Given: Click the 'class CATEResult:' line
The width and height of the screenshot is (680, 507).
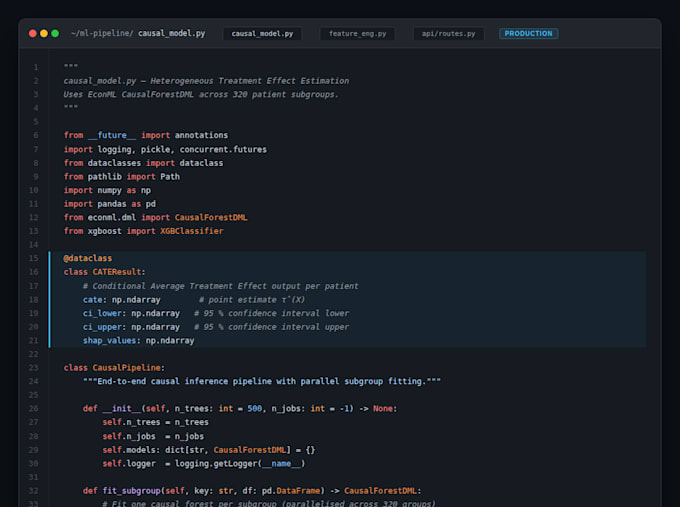Looking at the screenshot, I should [105, 272].
